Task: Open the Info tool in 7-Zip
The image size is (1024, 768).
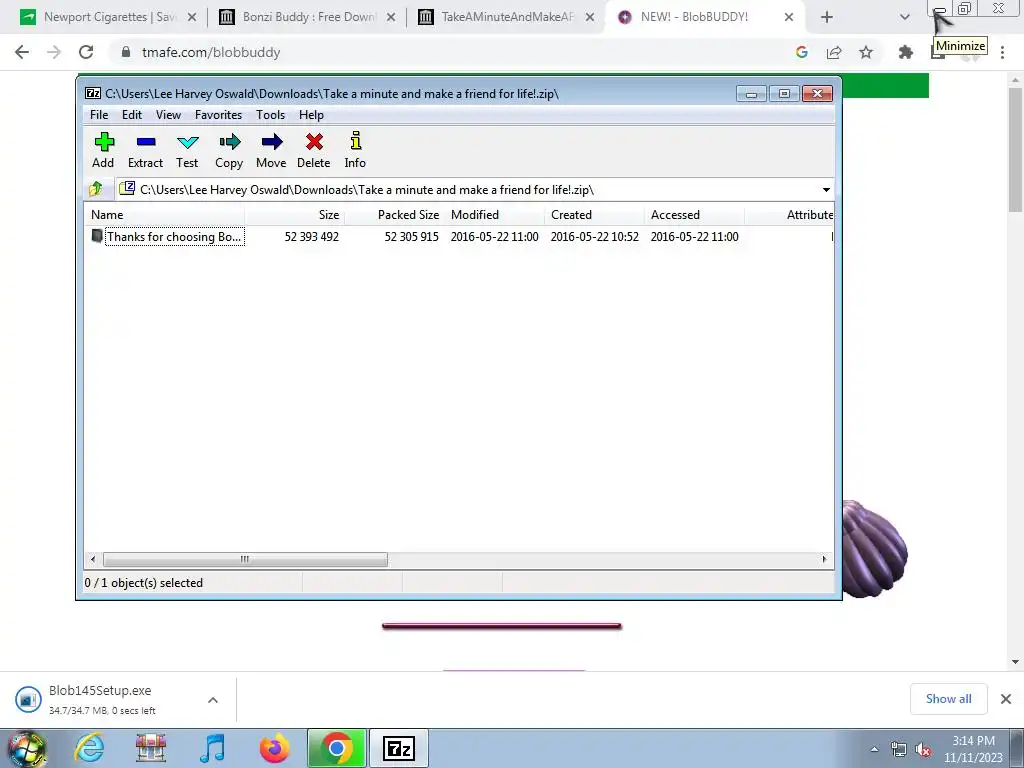Action: (355, 150)
